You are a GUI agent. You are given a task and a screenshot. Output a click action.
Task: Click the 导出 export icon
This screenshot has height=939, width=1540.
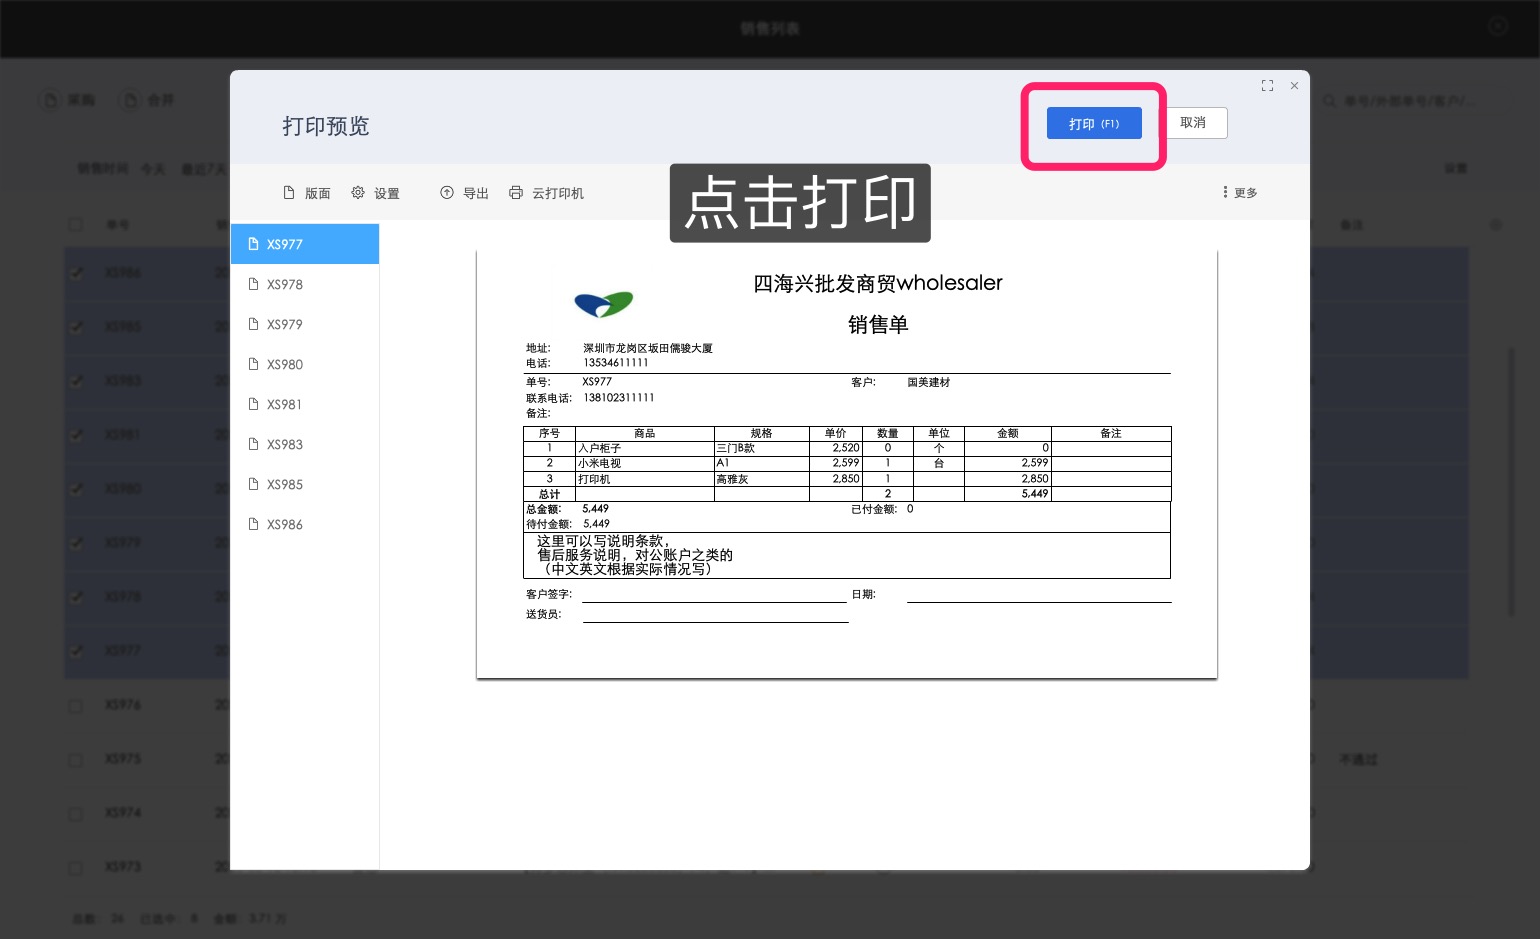[x=464, y=193]
